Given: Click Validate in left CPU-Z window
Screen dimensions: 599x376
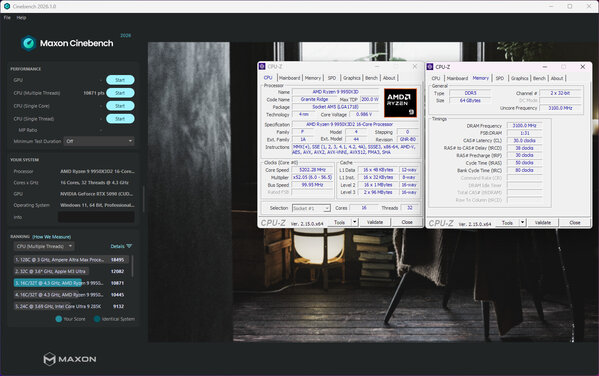Looking at the screenshot, I should pyautogui.click(x=375, y=222).
